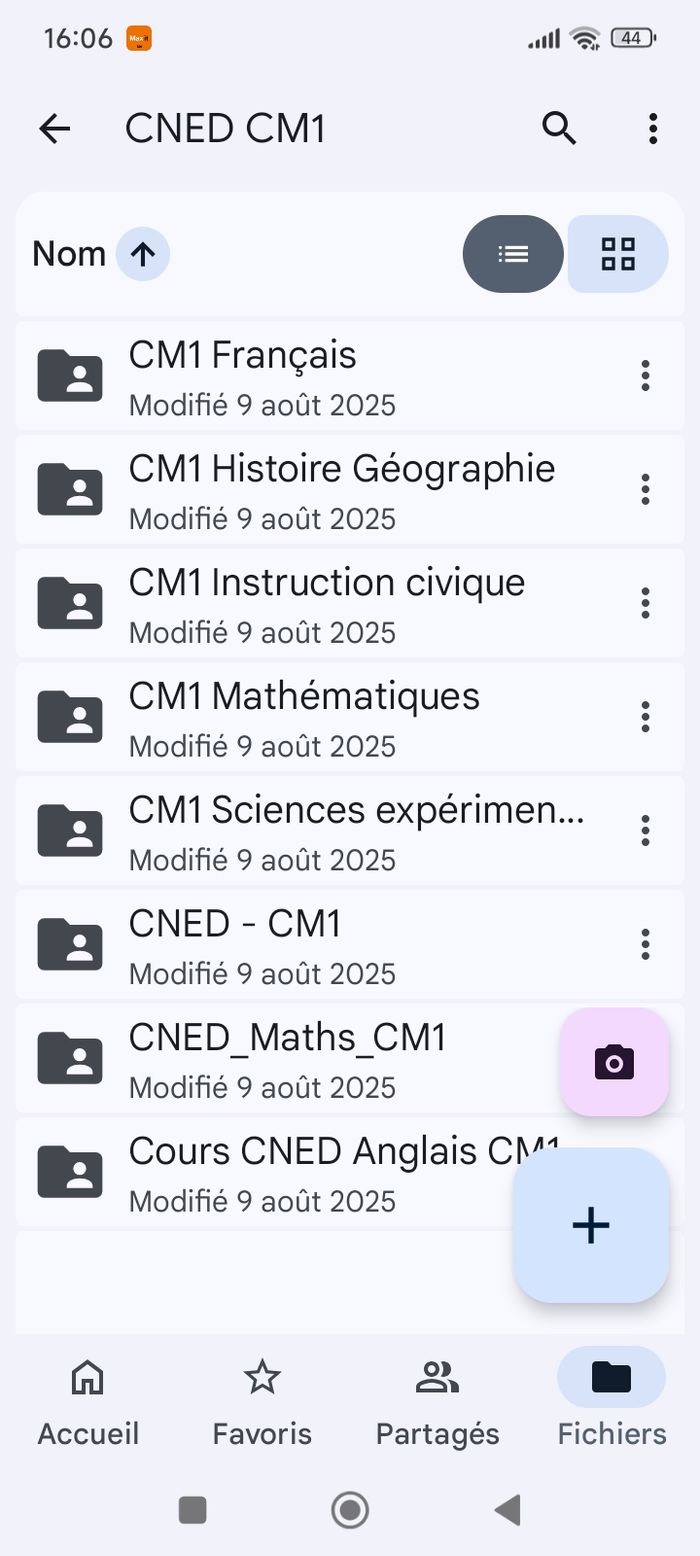Viewport: 700px width, 1556px height.
Task: Open more options for CM1 Instruction civique
Action: tap(645, 603)
